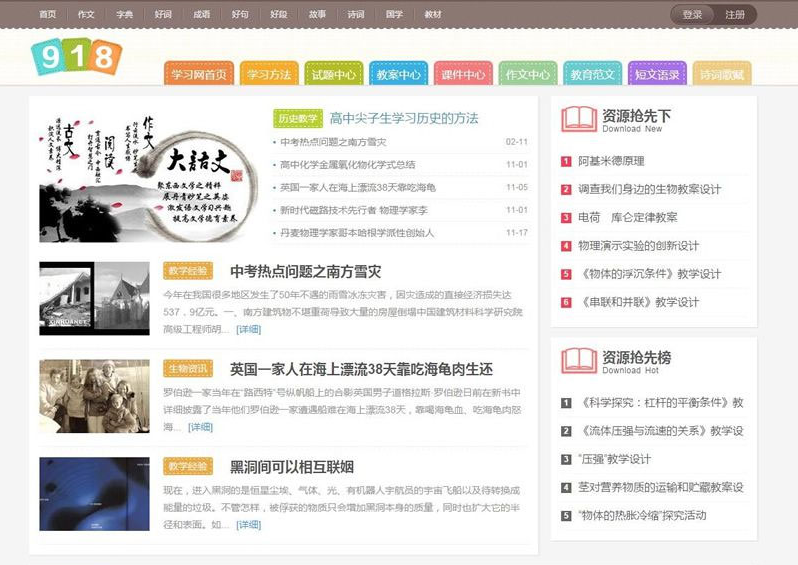Switch to the 教案中心 tab
The width and height of the screenshot is (798, 565).
[x=398, y=74]
